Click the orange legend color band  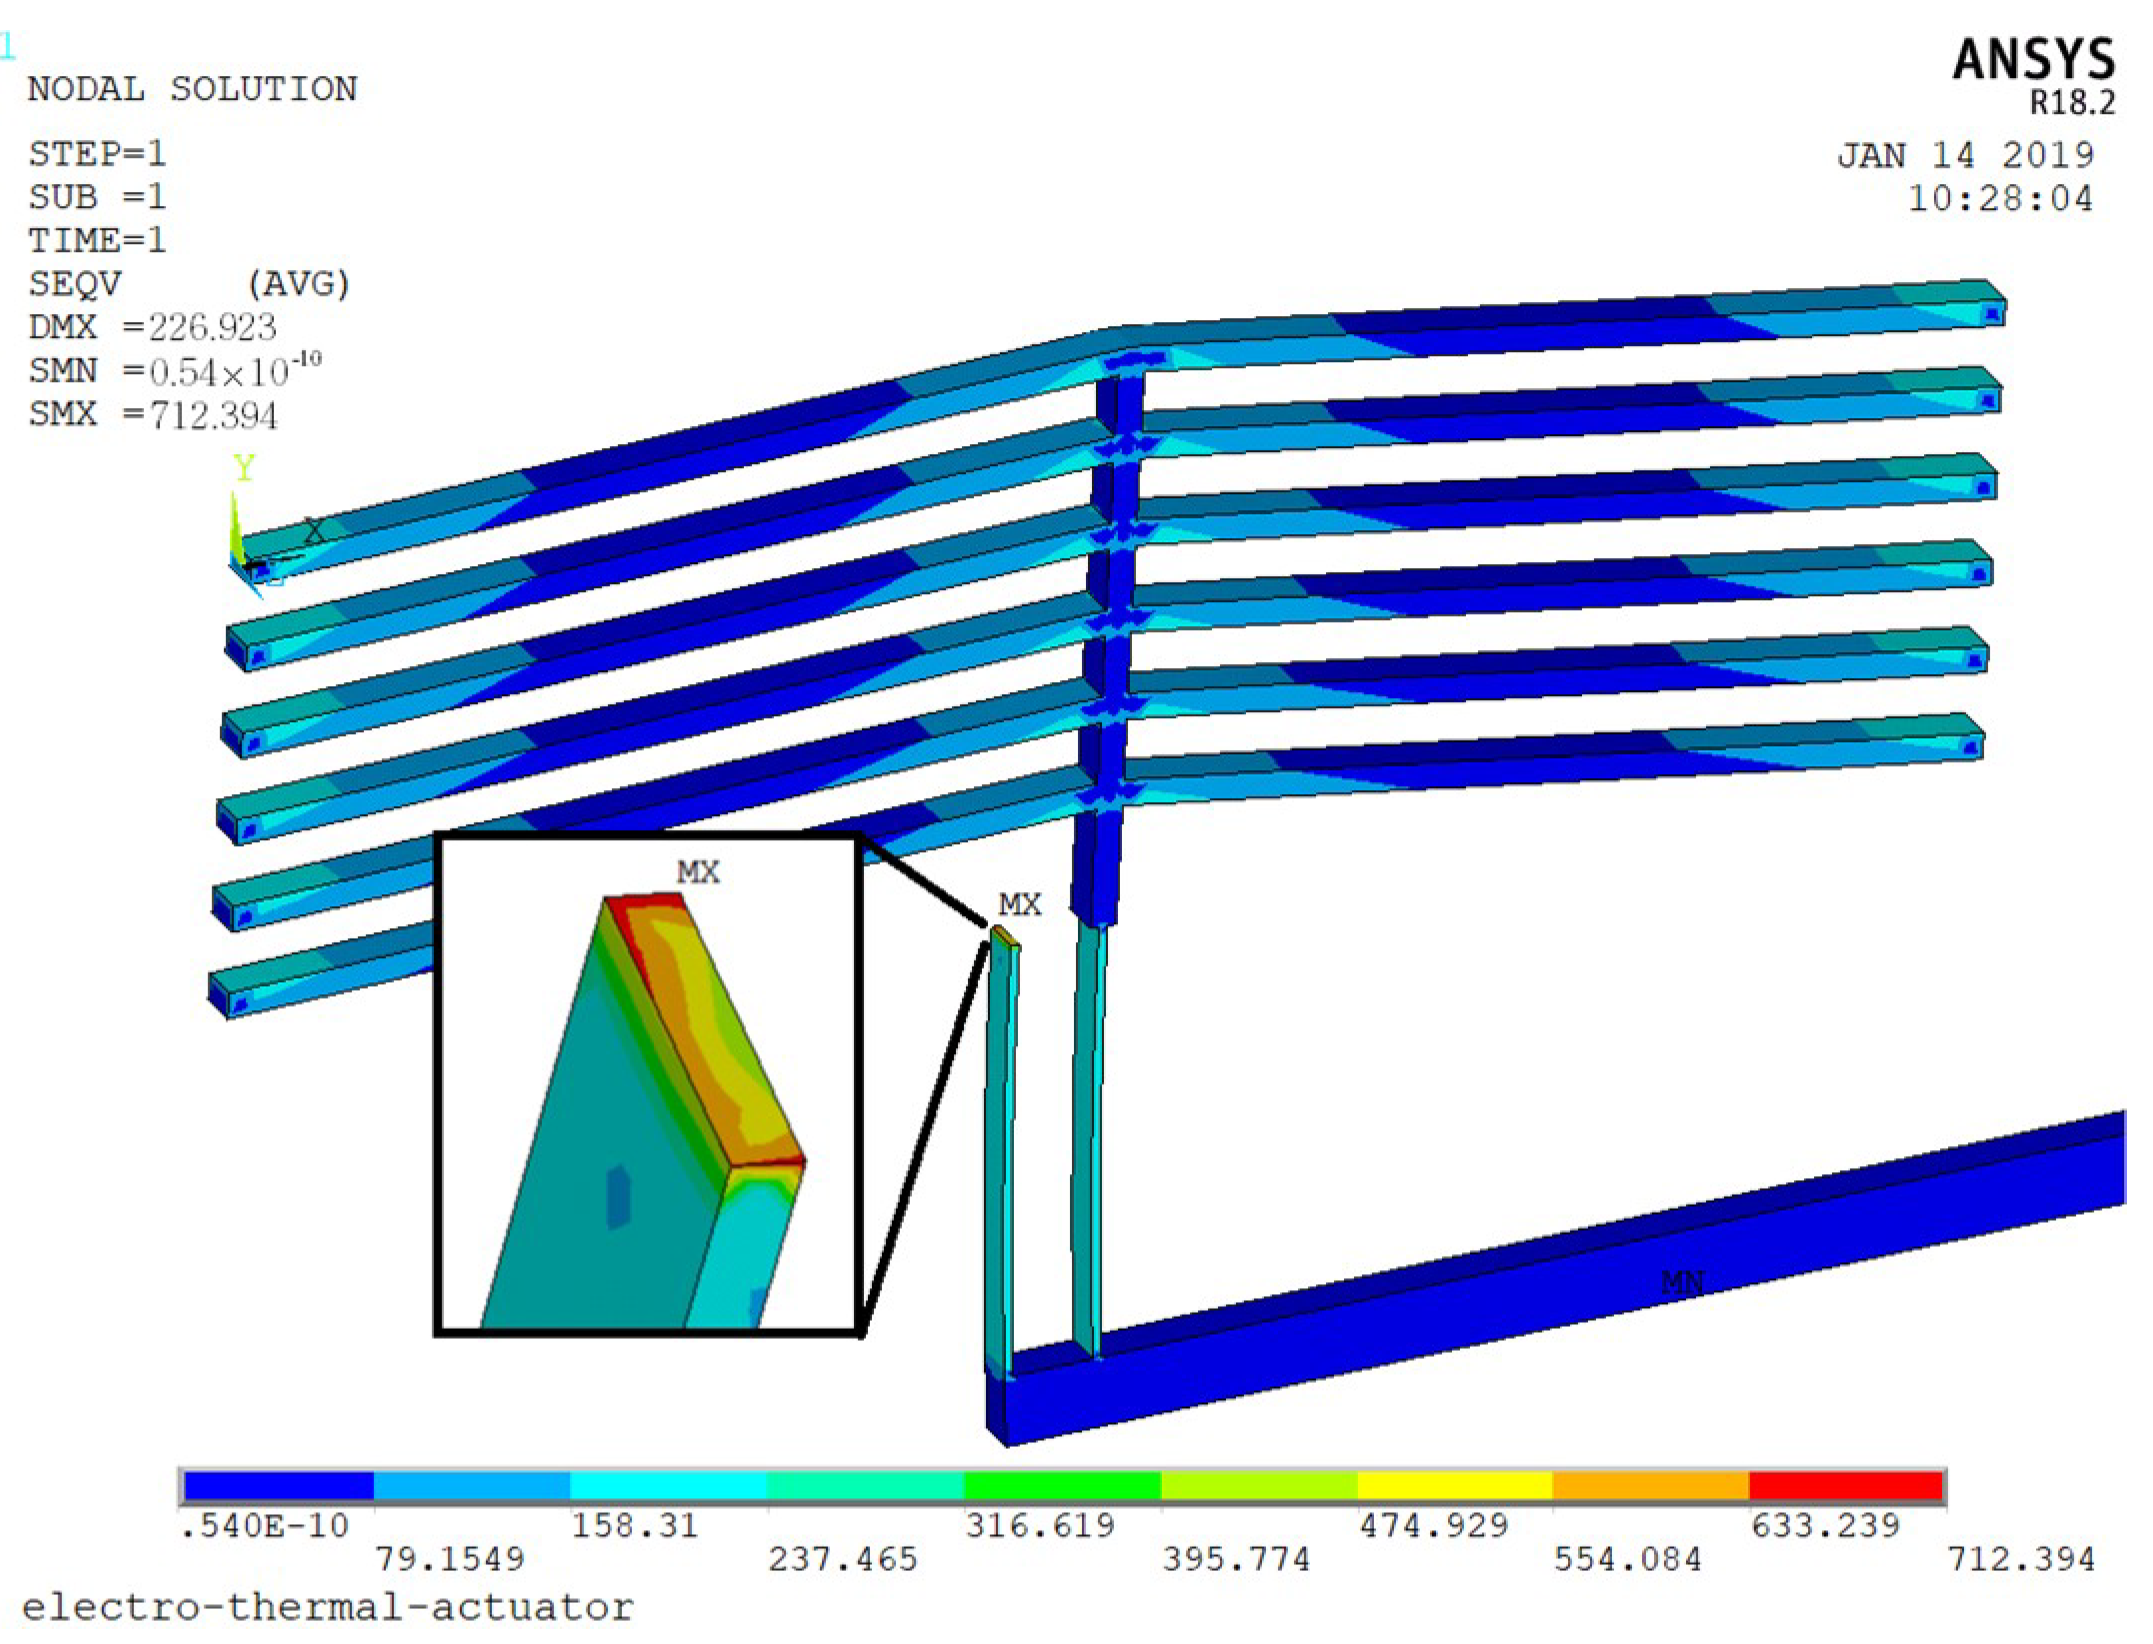[x=1650, y=1485]
